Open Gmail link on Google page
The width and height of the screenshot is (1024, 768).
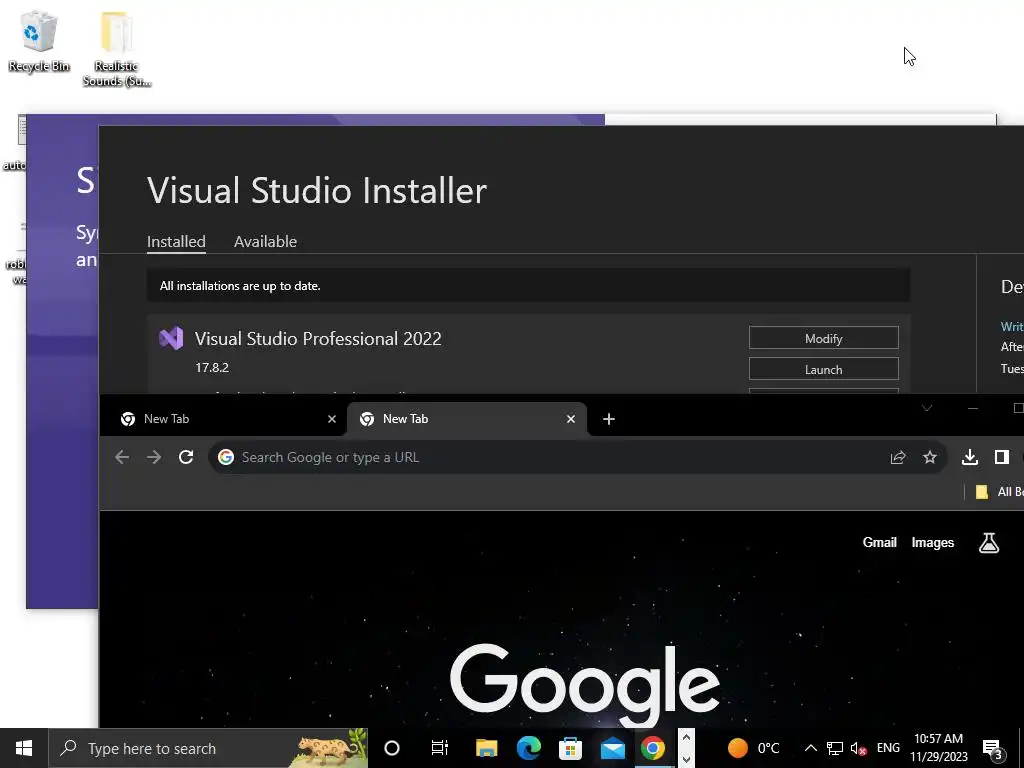coord(880,542)
